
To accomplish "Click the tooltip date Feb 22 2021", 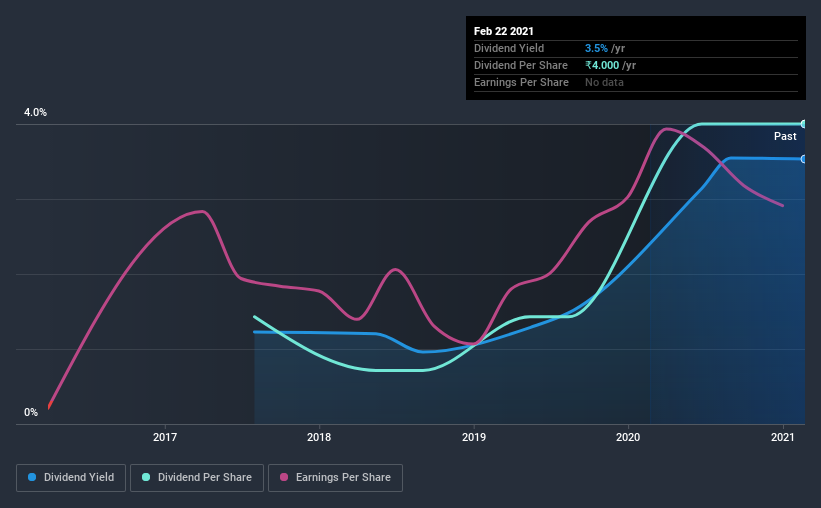I will (x=504, y=31).
